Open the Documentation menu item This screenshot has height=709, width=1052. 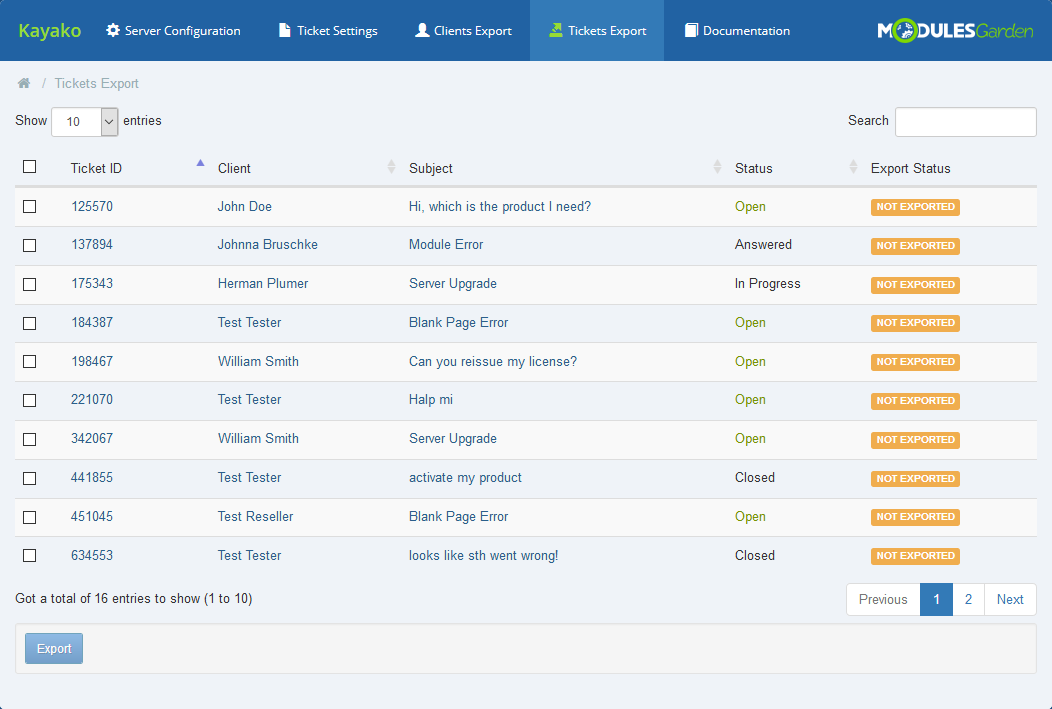737,30
